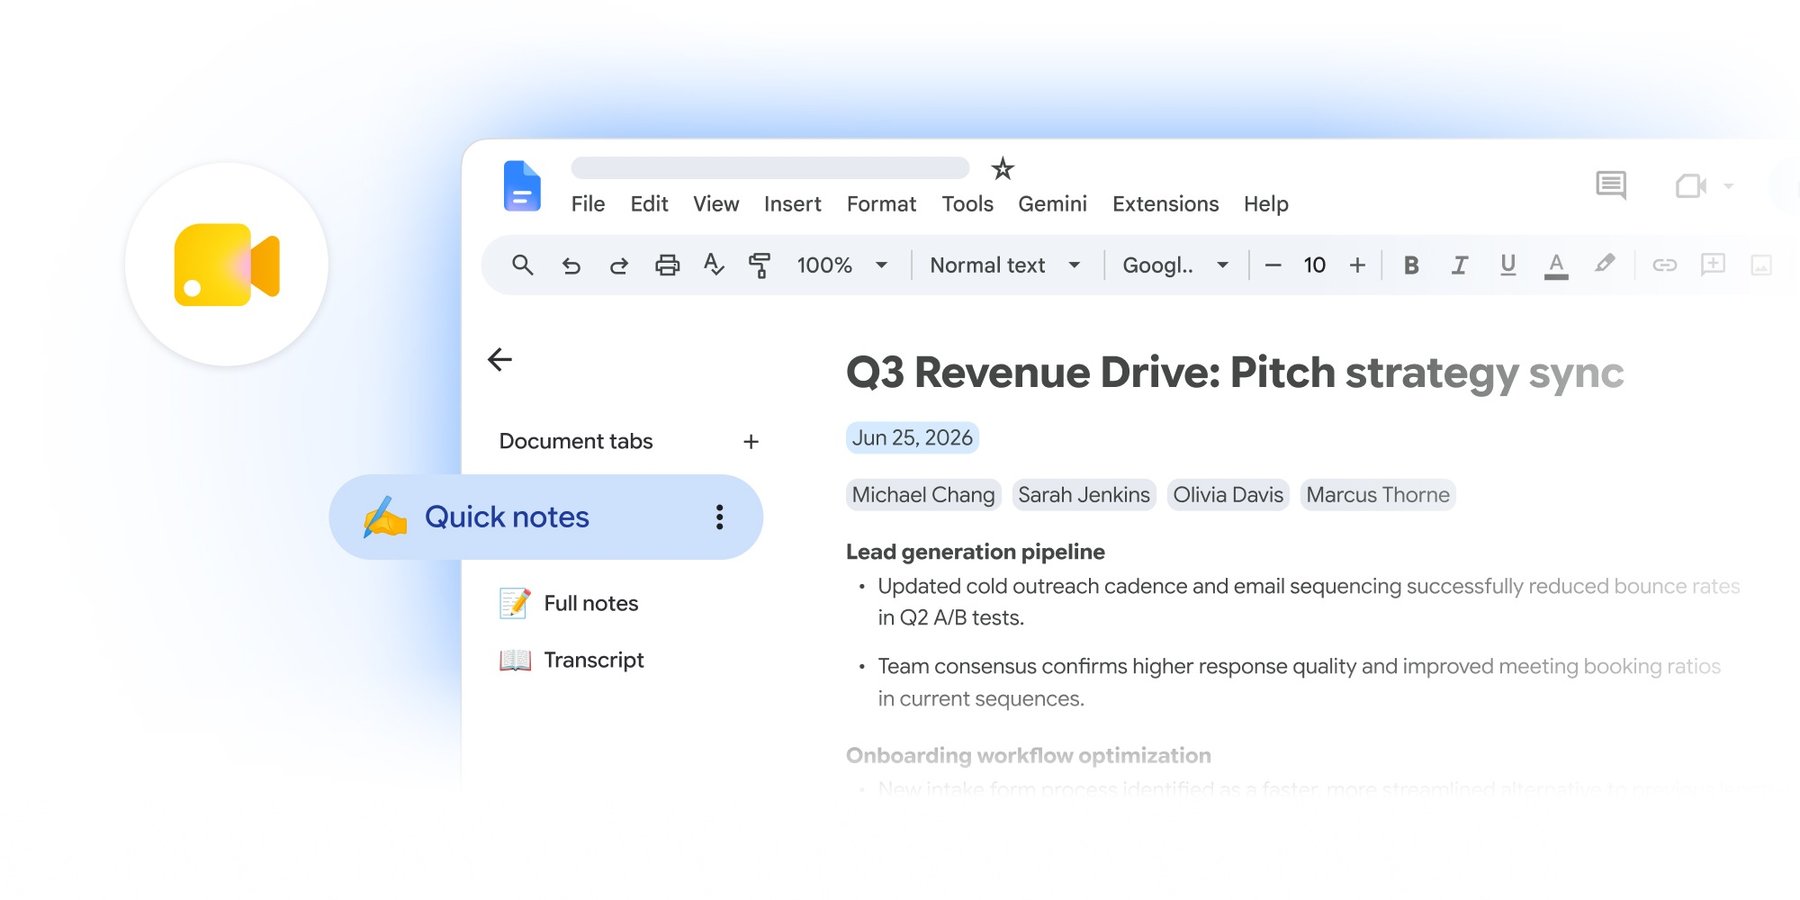Insert a link
This screenshot has height=900, width=1800.
click(1664, 265)
